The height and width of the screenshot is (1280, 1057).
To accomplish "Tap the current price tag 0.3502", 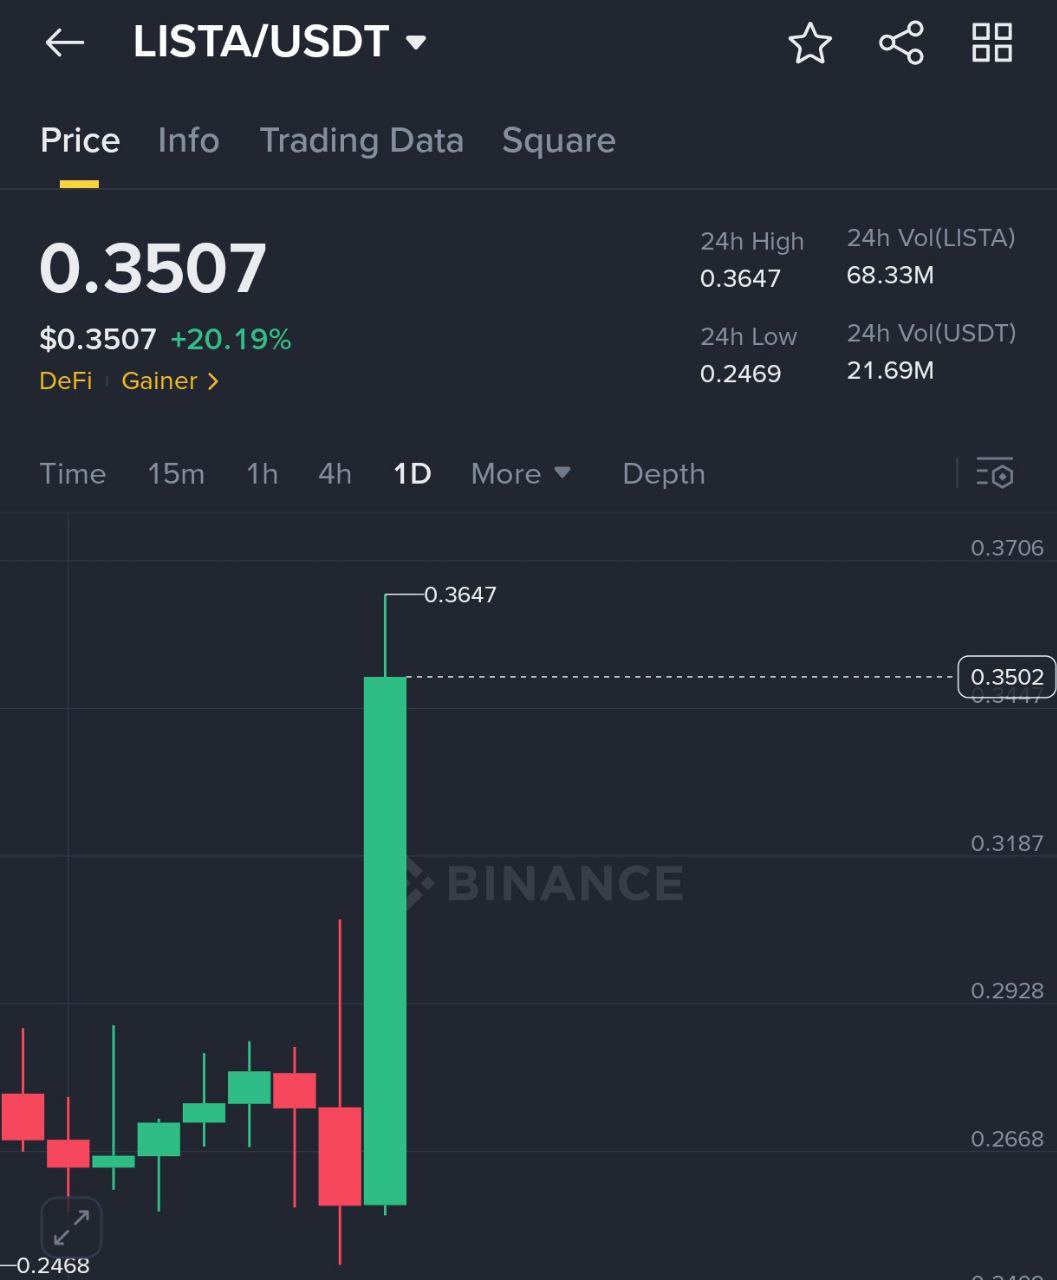I will coord(1006,677).
